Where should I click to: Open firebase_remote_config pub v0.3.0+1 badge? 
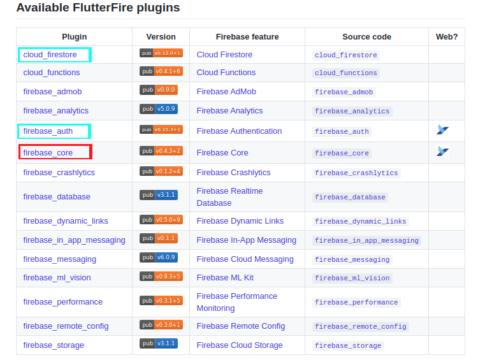161,325
